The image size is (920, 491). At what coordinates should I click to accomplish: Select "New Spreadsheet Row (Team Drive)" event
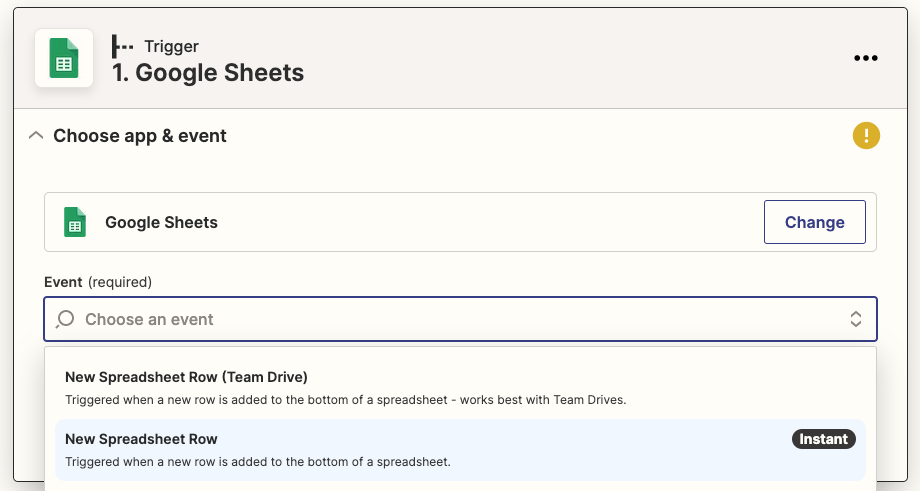click(186, 377)
